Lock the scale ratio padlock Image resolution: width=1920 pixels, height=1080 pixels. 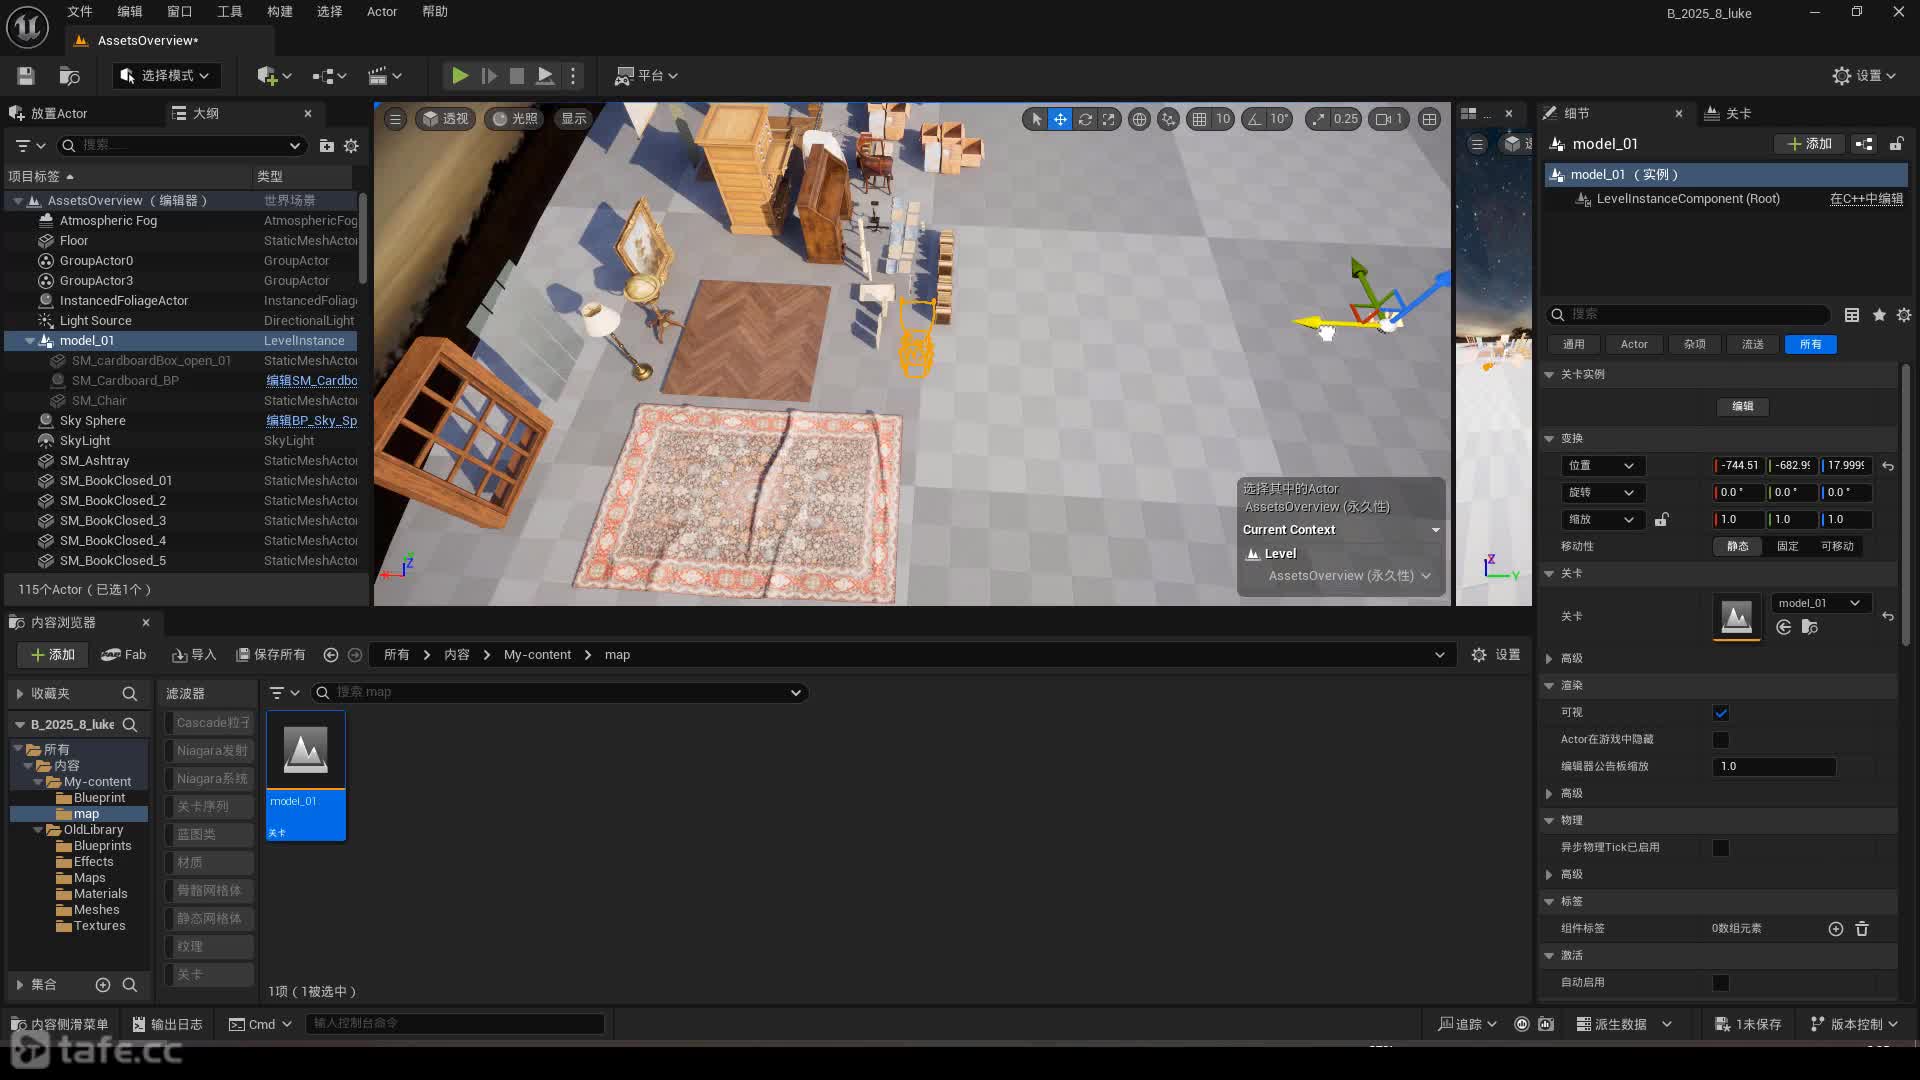1661,520
